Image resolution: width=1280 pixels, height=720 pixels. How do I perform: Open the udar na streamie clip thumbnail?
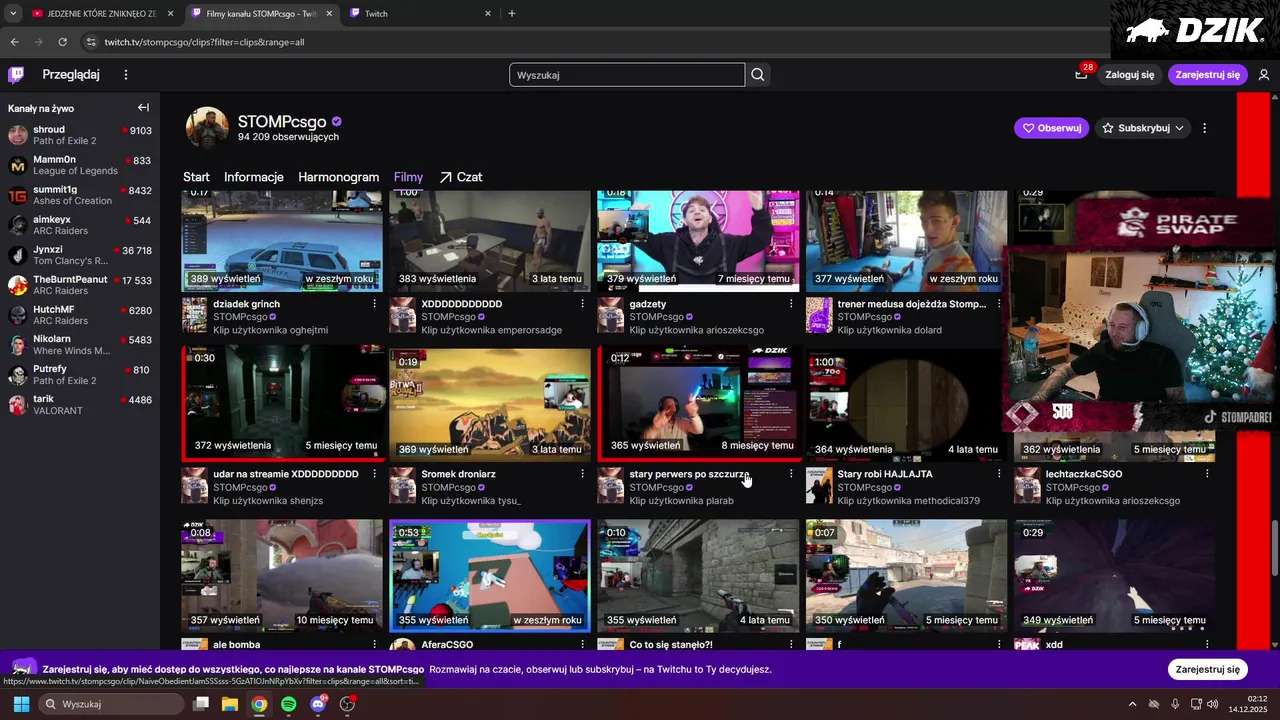tap(282, 403)
